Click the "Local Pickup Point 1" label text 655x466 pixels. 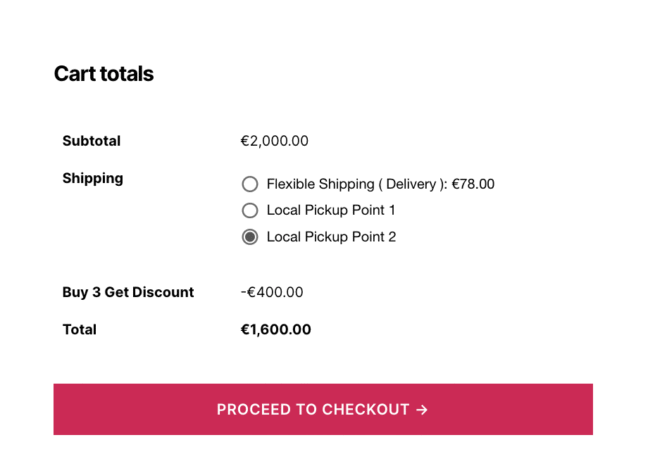tap(331, 210)
